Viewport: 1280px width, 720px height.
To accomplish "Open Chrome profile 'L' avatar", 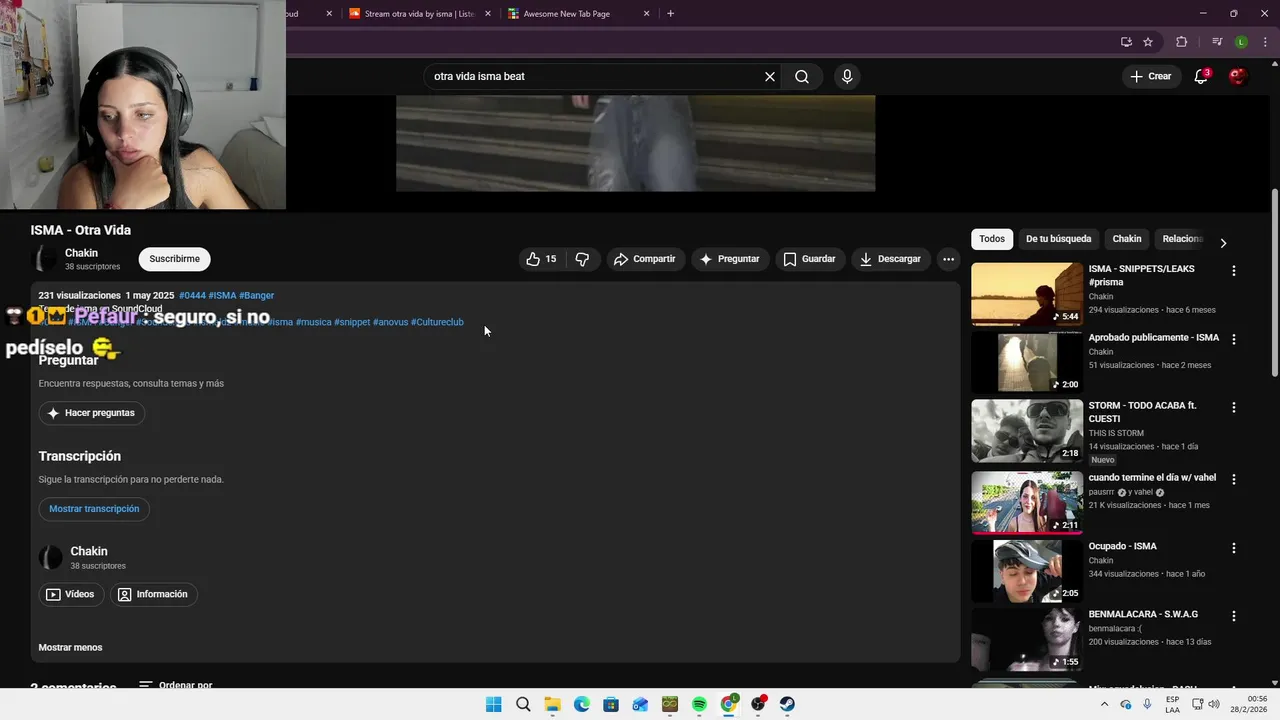I will [x=1241, y=42].
